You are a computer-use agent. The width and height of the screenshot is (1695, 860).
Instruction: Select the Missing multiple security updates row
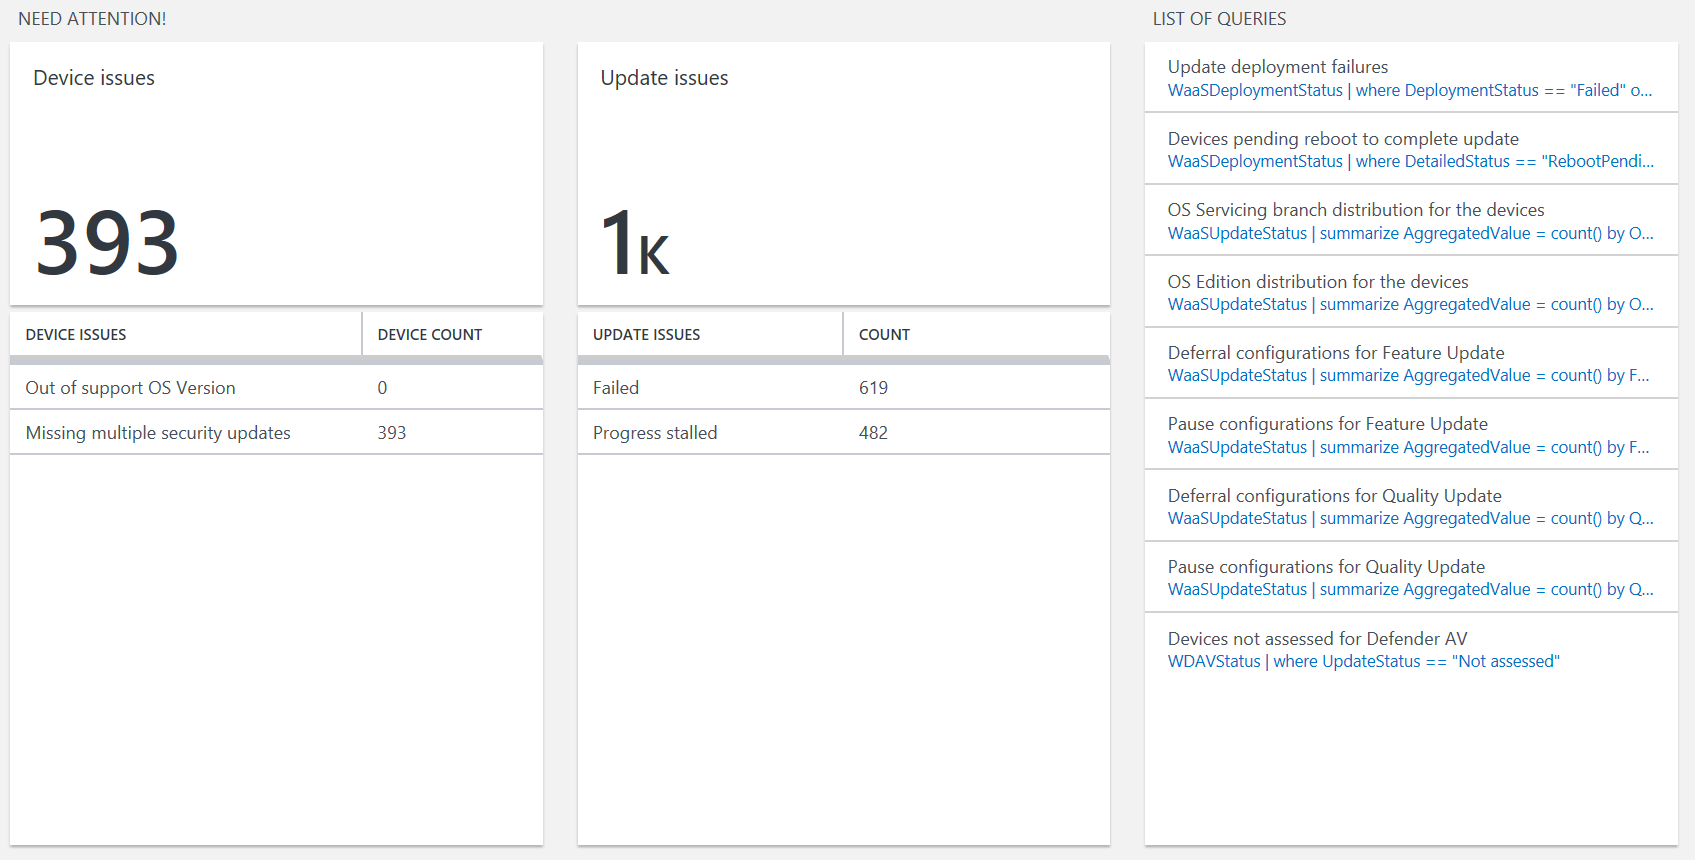click(x=276, y=433)
